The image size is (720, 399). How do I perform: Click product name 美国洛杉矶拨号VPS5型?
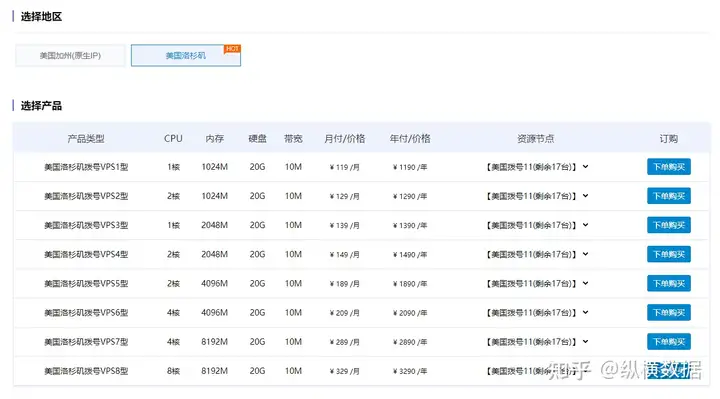click(86, 284)
